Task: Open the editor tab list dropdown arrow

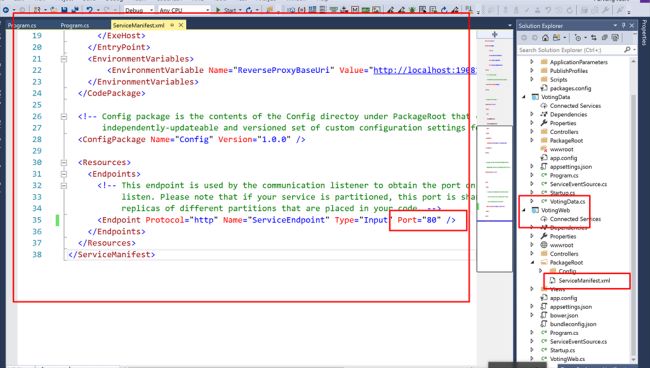Action: click(x=510, y=25)
